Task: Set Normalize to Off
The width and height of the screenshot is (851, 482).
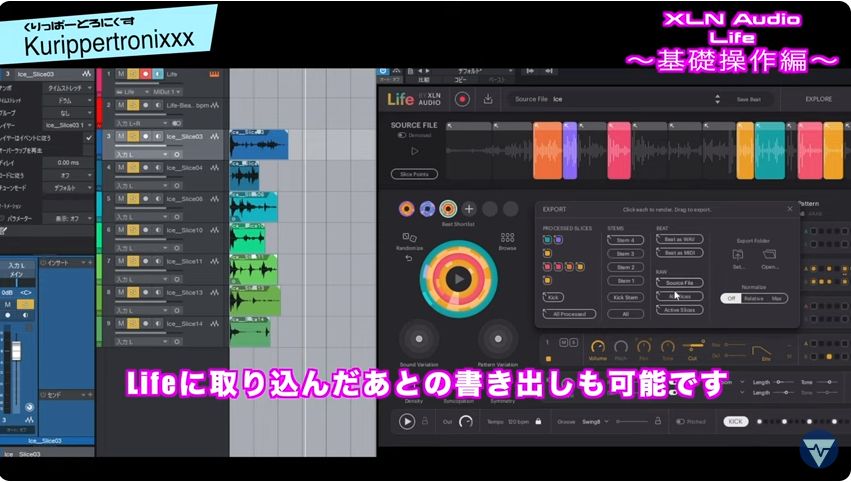Action: (731, 299)
